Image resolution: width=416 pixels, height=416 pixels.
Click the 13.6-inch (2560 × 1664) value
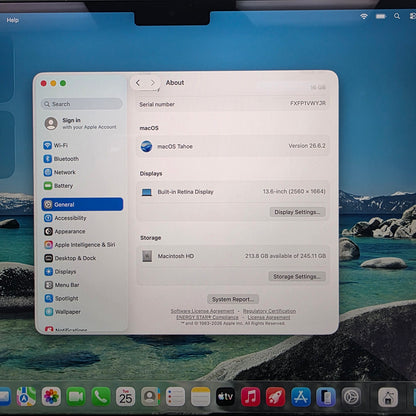(x=294, y=191)
